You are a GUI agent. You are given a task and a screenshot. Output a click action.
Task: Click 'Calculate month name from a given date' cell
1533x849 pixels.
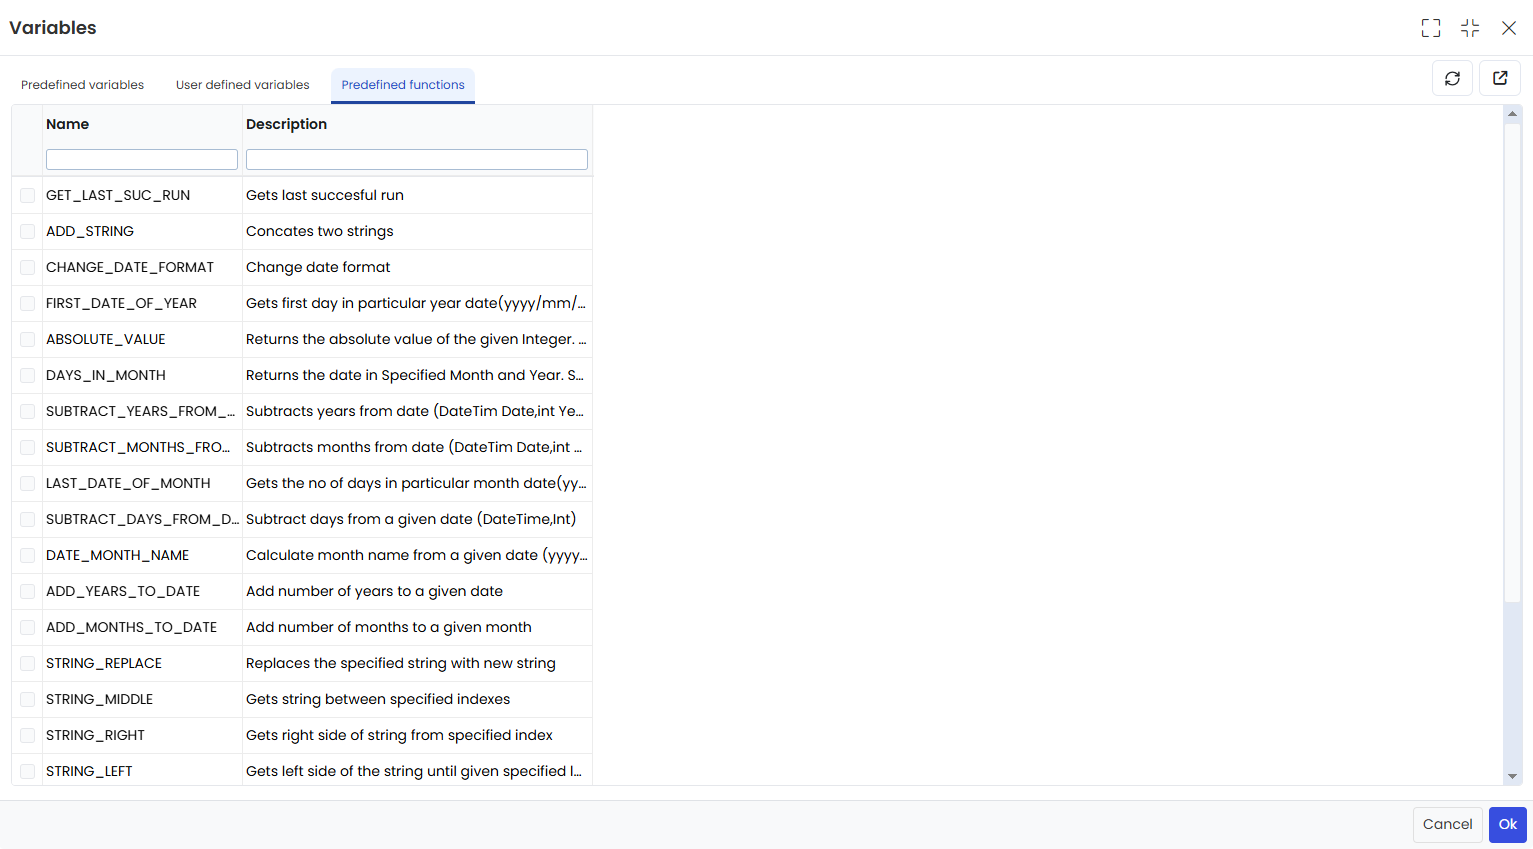tap(417, 556)
